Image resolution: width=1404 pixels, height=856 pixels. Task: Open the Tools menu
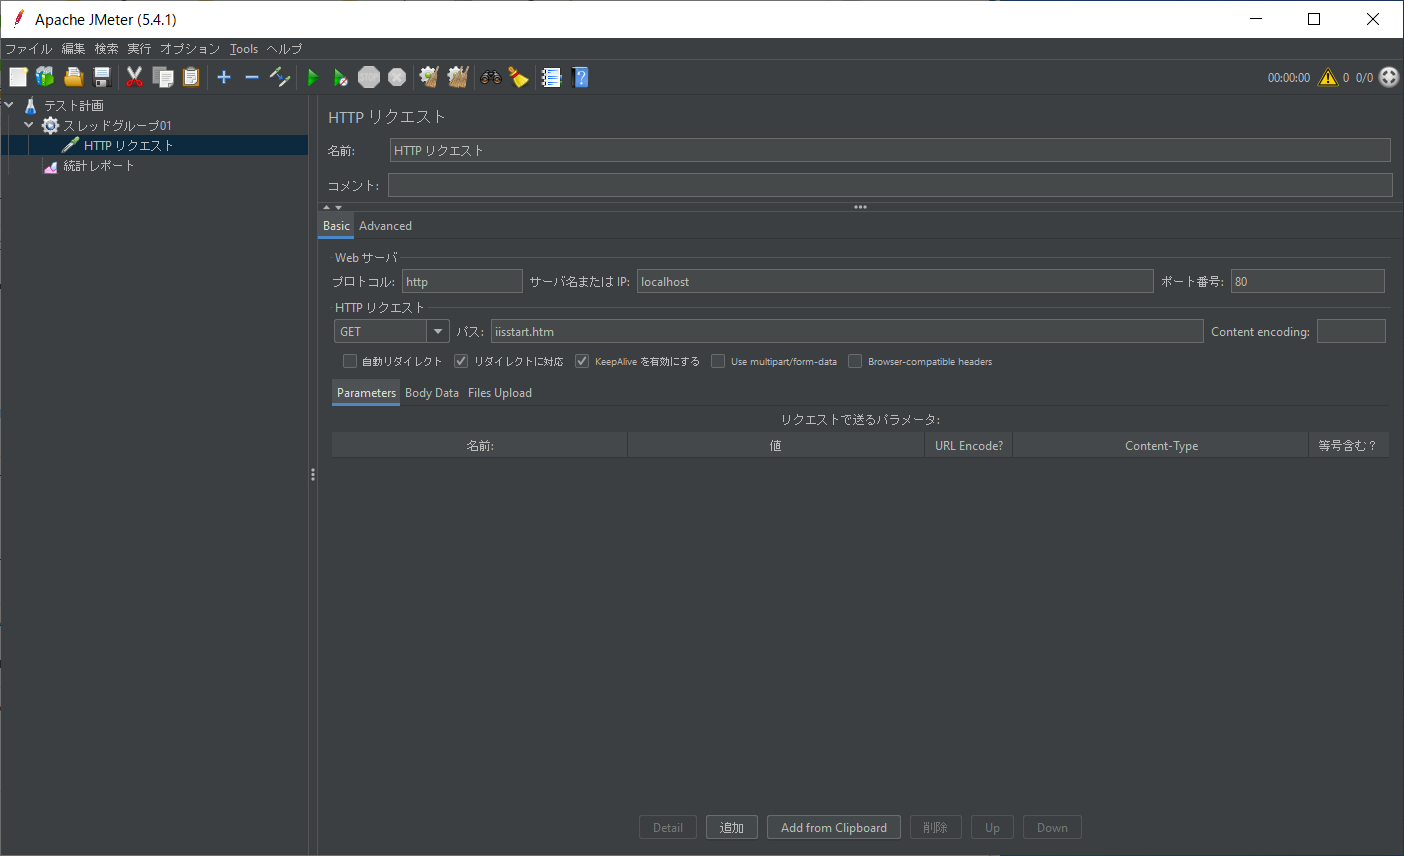coord(244,48)
